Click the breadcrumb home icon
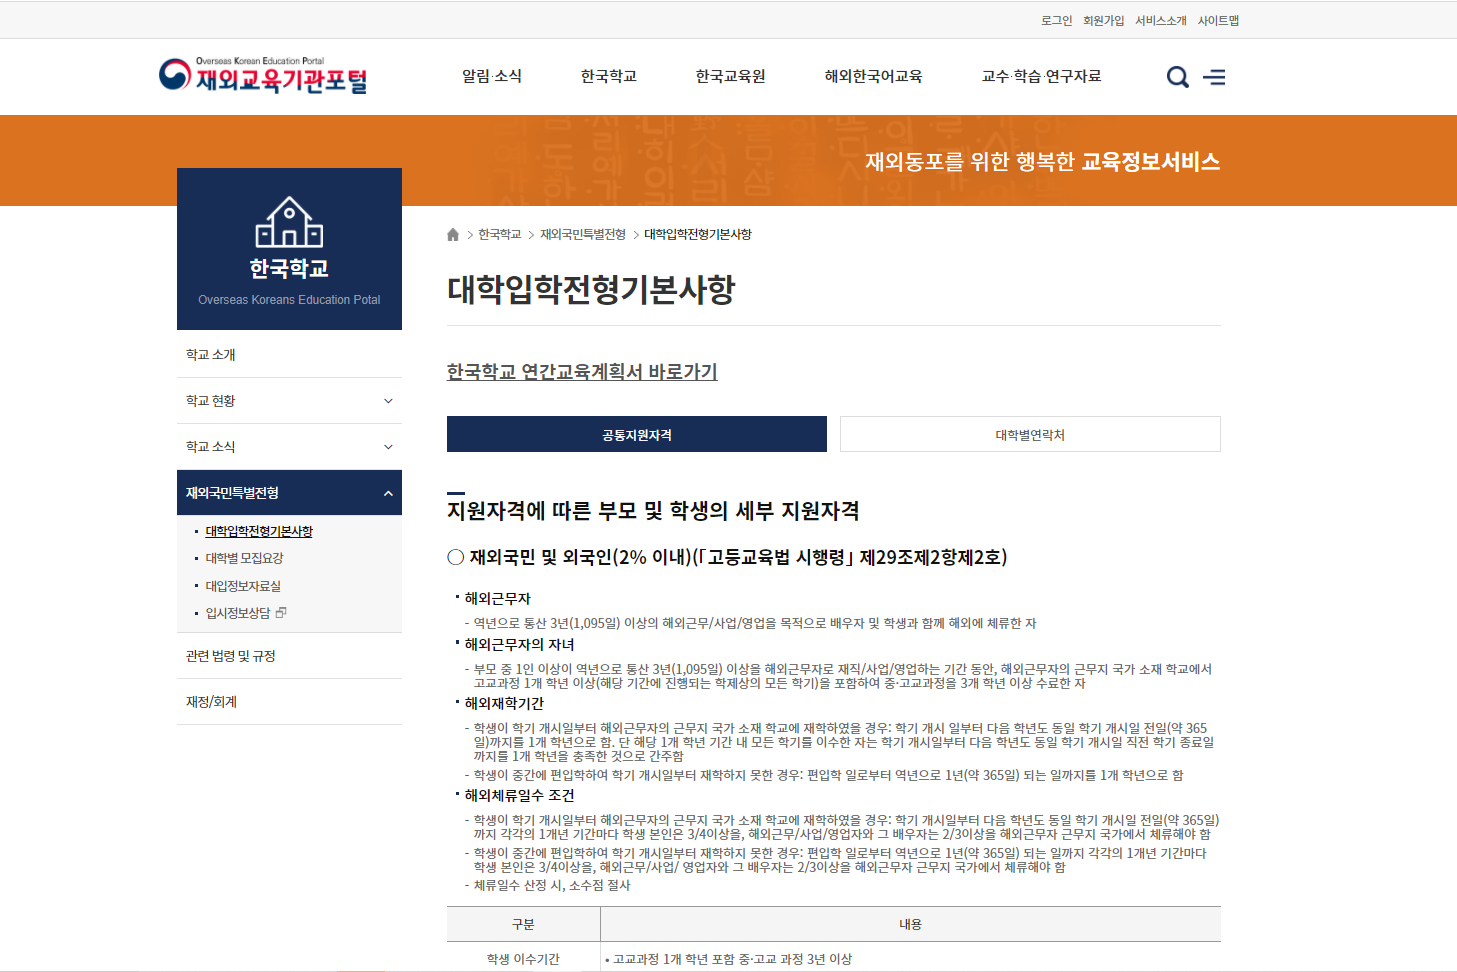This screenshot has width=1457, height=972. [453, 235]
